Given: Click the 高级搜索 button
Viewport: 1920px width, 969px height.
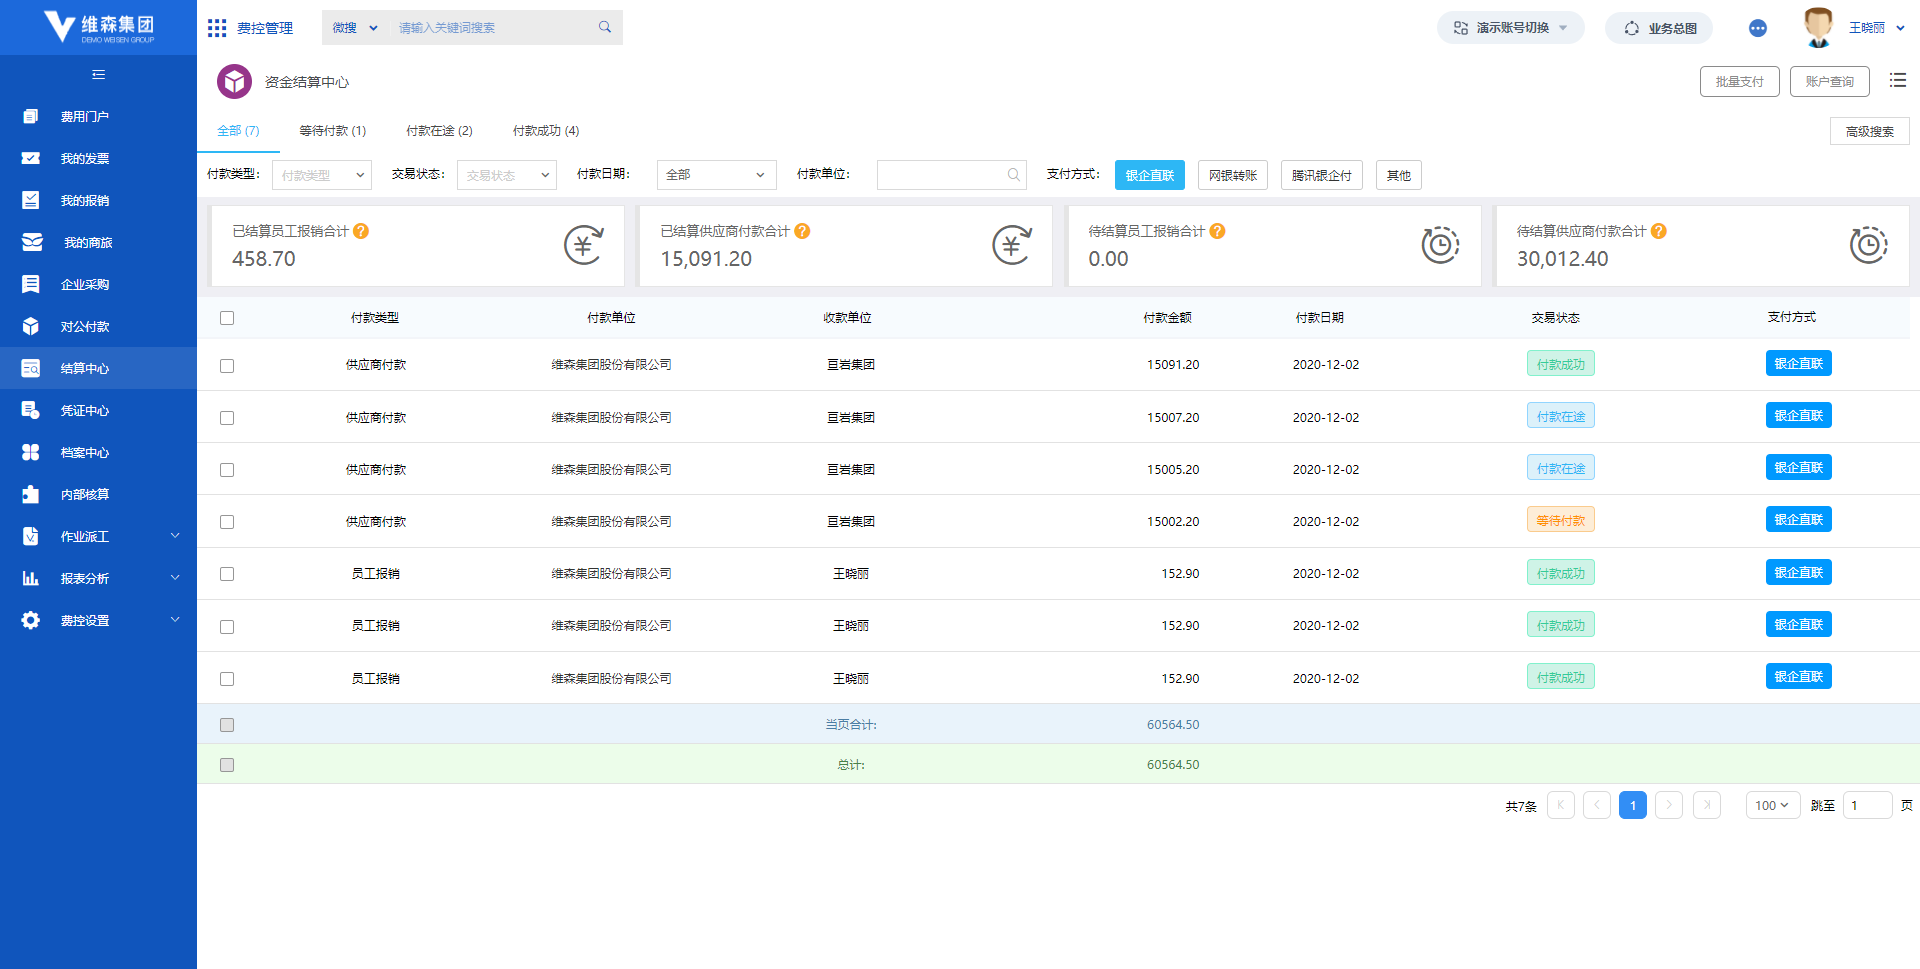Looking at the screenshot, I should pyautogui.click(x=1869, y=131).
